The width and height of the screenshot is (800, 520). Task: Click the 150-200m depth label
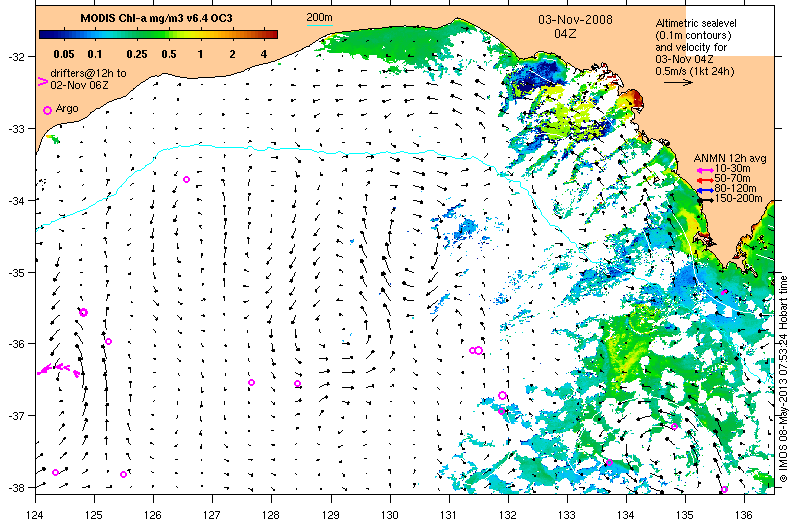[x=738, y=198]
